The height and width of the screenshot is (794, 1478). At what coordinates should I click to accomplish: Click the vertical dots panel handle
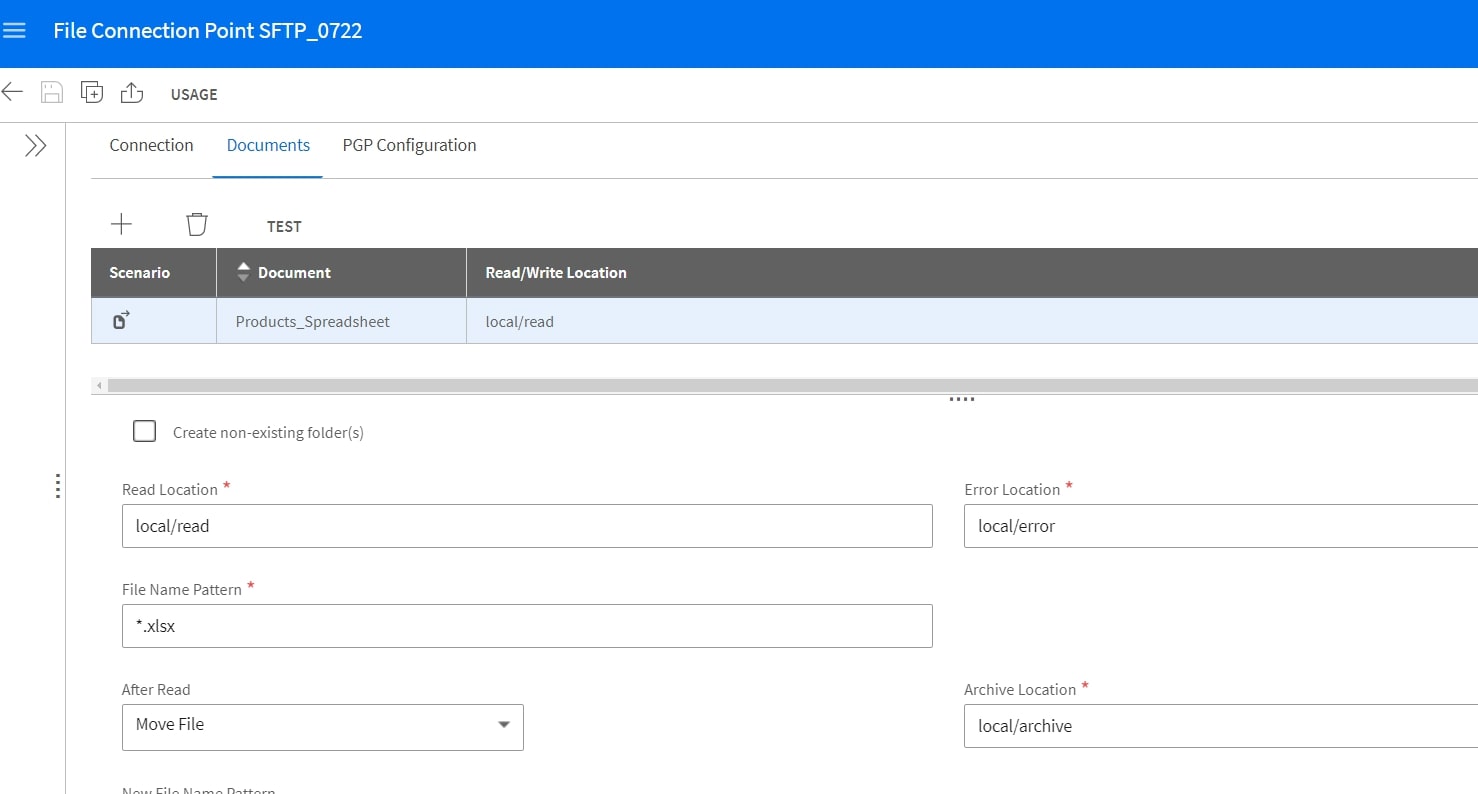click(x=58, y=486)
